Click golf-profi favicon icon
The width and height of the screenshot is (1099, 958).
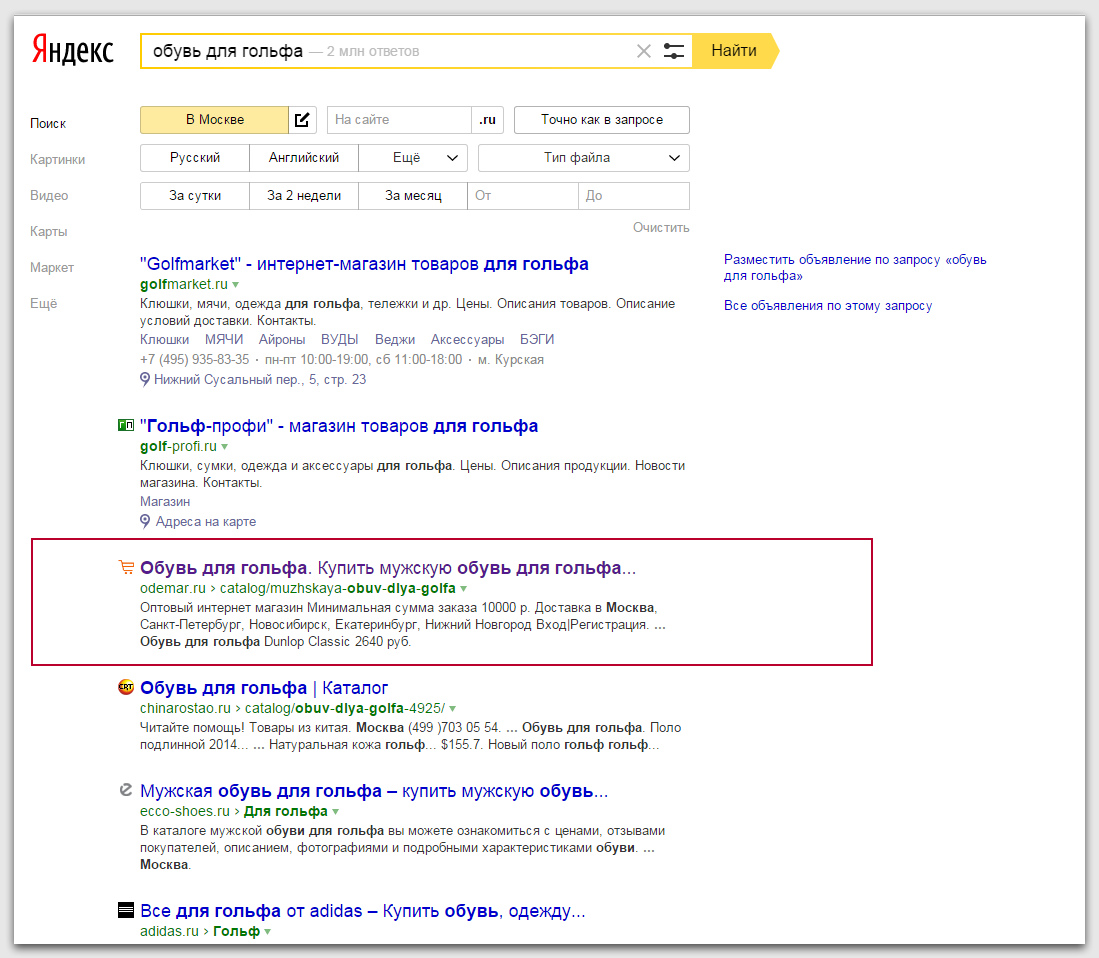coord(125,425)
